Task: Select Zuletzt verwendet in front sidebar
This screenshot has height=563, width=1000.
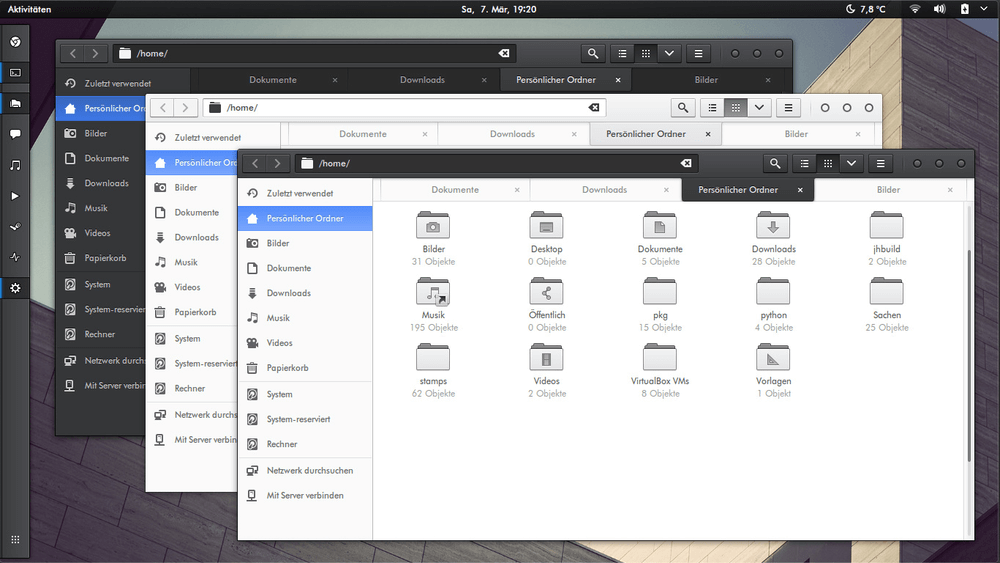Action: (x=305, y=193)
